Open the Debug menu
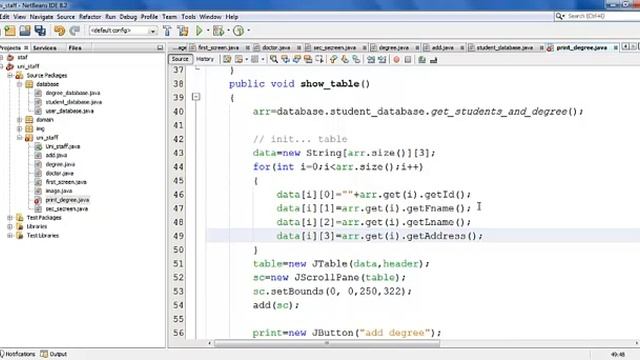The height and width of the screenshot is (360, 640). [128, 17]
